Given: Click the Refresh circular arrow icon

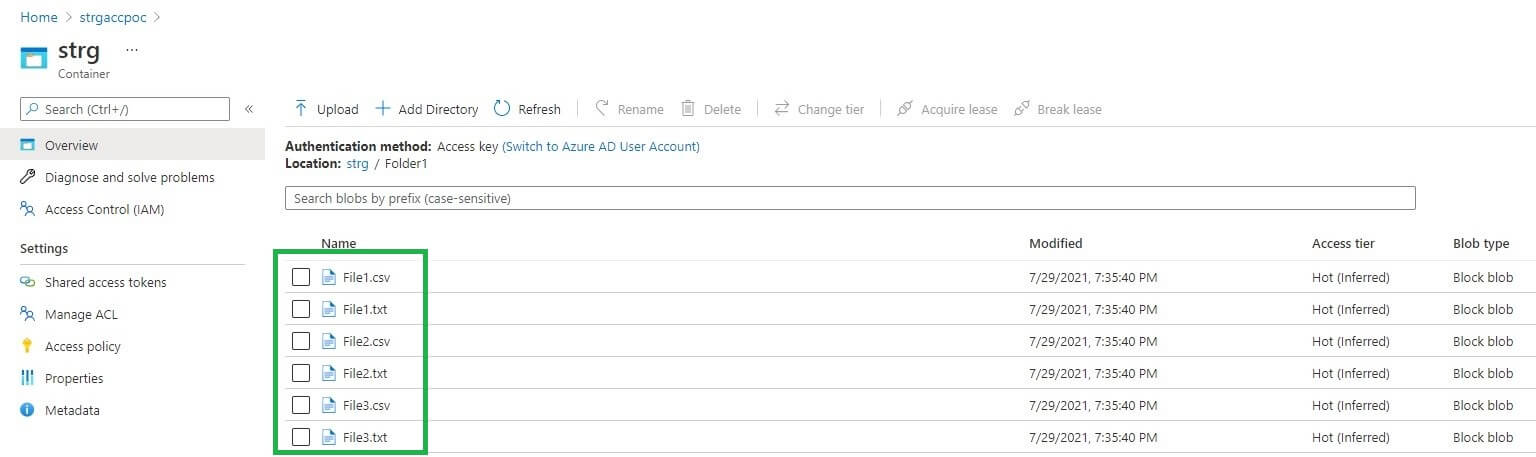Looking at the screenshot, I should (502, 109).
